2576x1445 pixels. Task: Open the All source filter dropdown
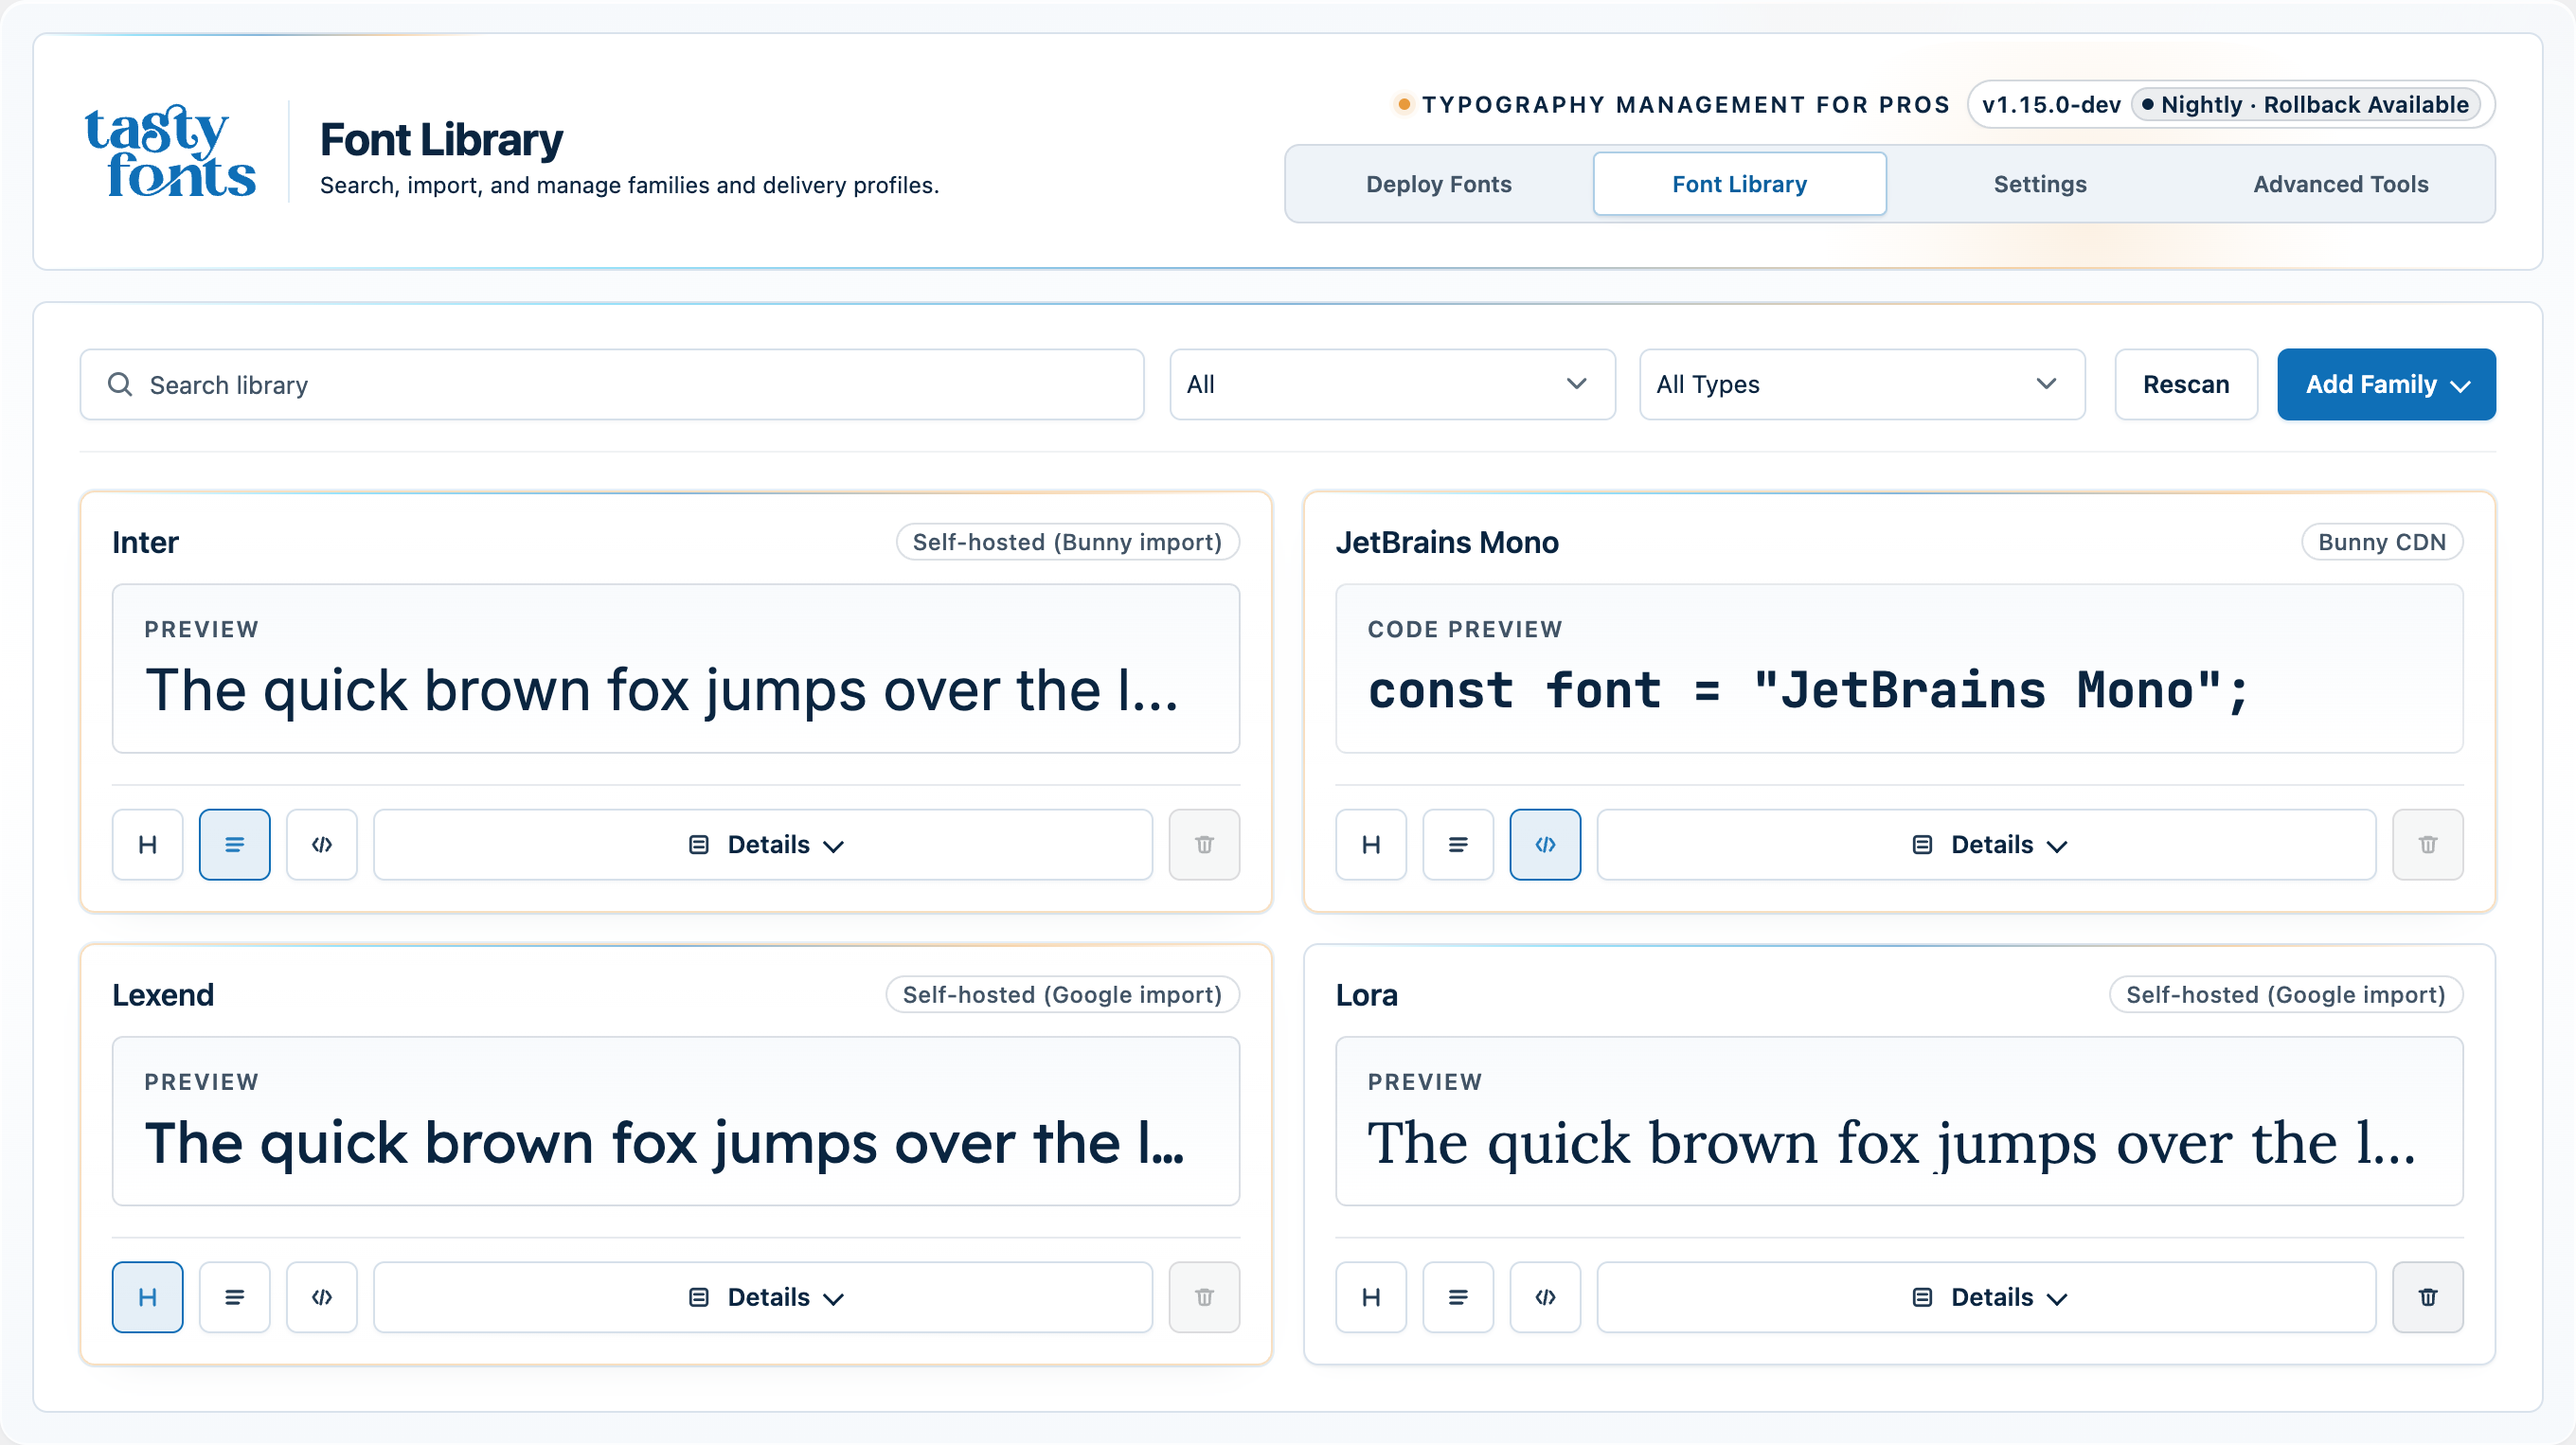coord(1392,384)
